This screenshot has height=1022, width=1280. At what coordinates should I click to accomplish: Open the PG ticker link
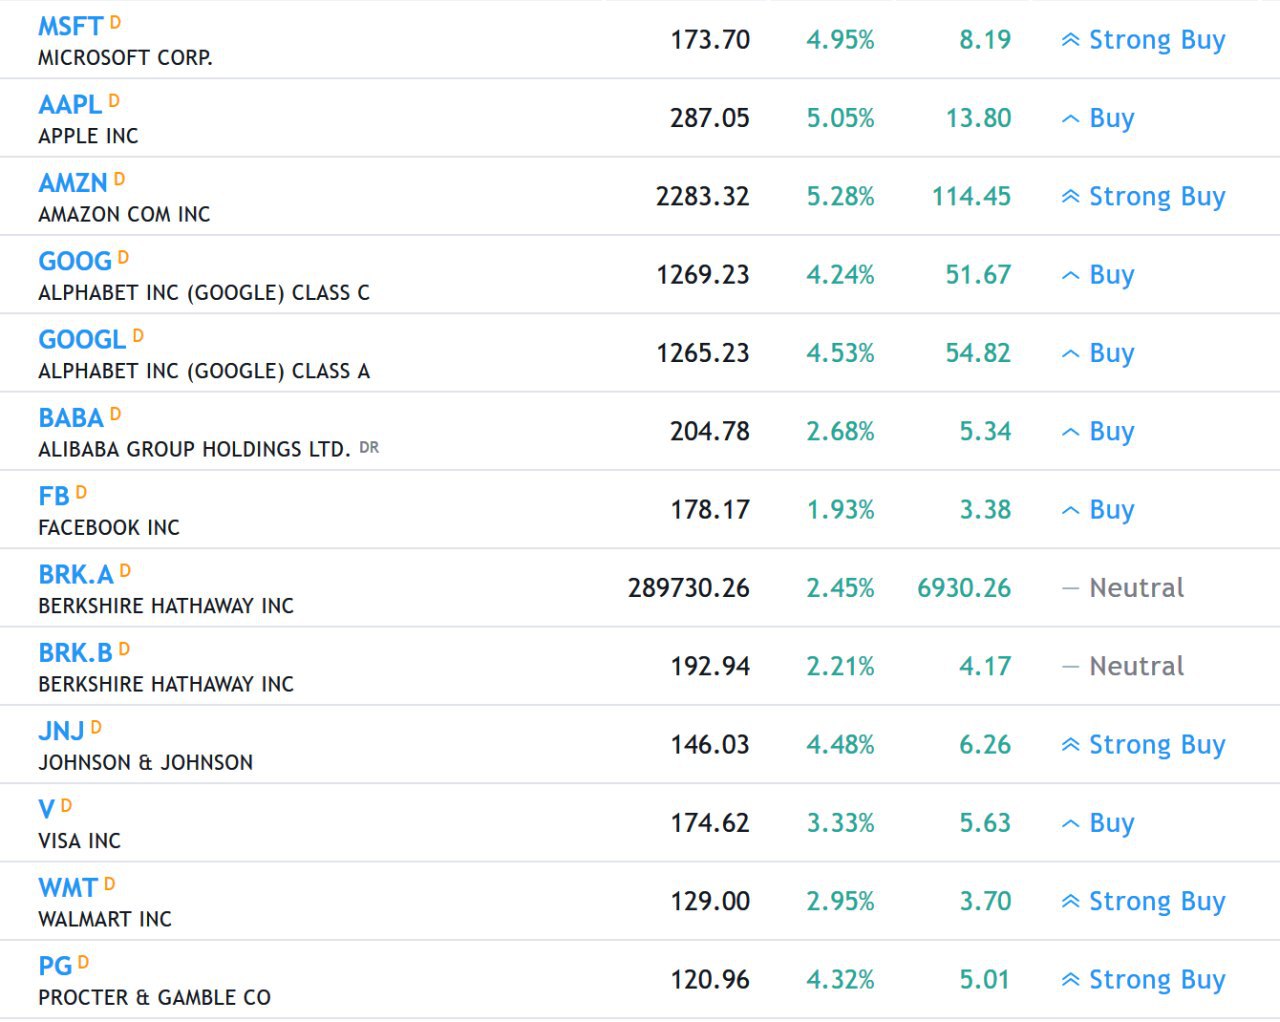click(55, 966)
